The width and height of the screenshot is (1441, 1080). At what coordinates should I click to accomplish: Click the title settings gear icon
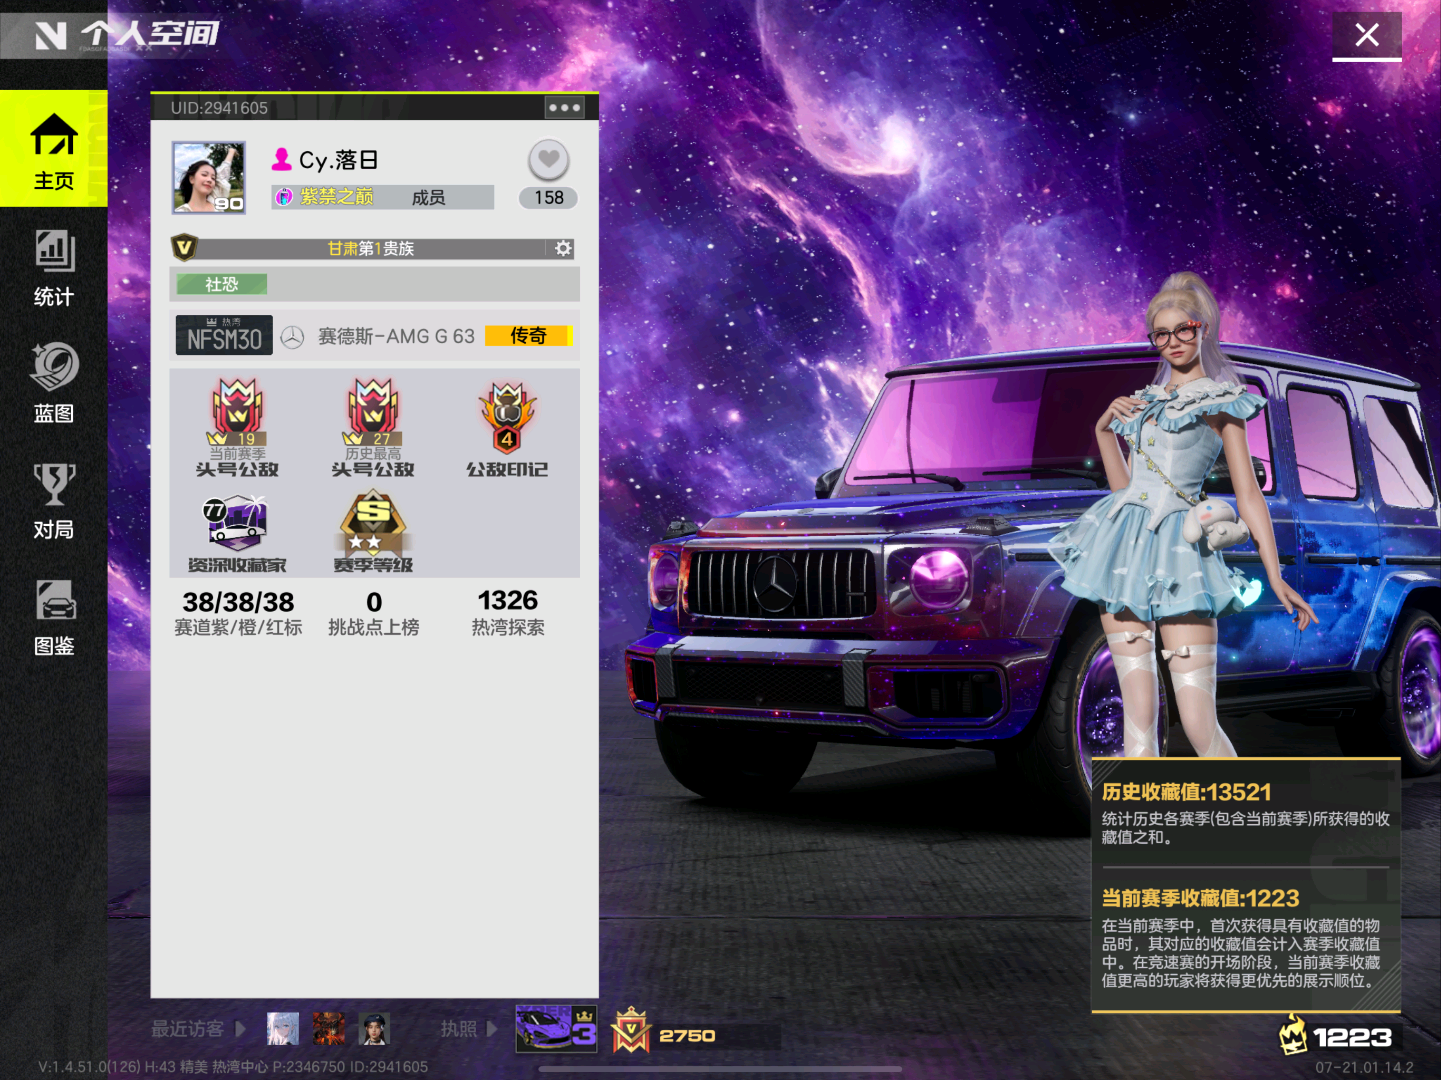(x=564, y=248)
